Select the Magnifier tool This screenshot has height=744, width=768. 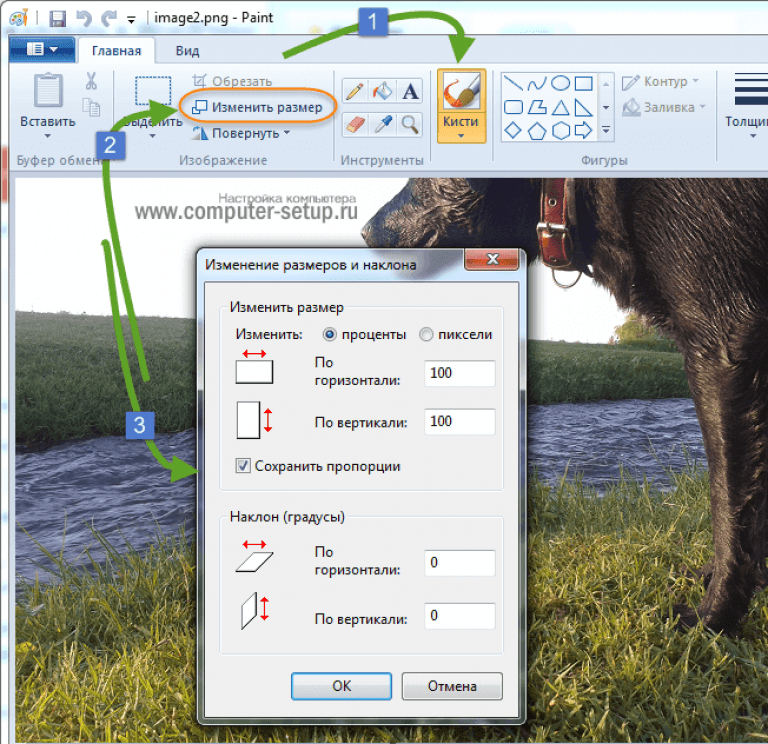pyautogui.click(x=410, y=124)
